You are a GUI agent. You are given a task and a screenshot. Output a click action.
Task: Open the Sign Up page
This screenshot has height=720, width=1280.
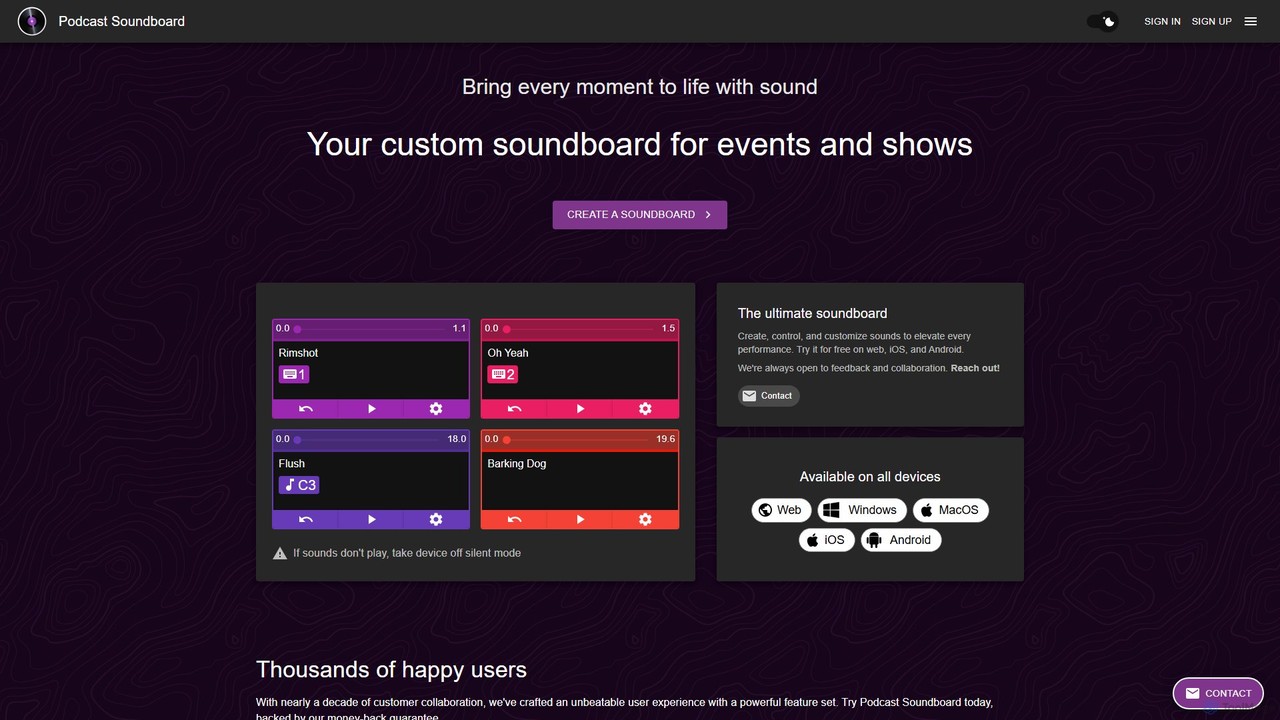pyautogui.click(x=1211, y=21)
